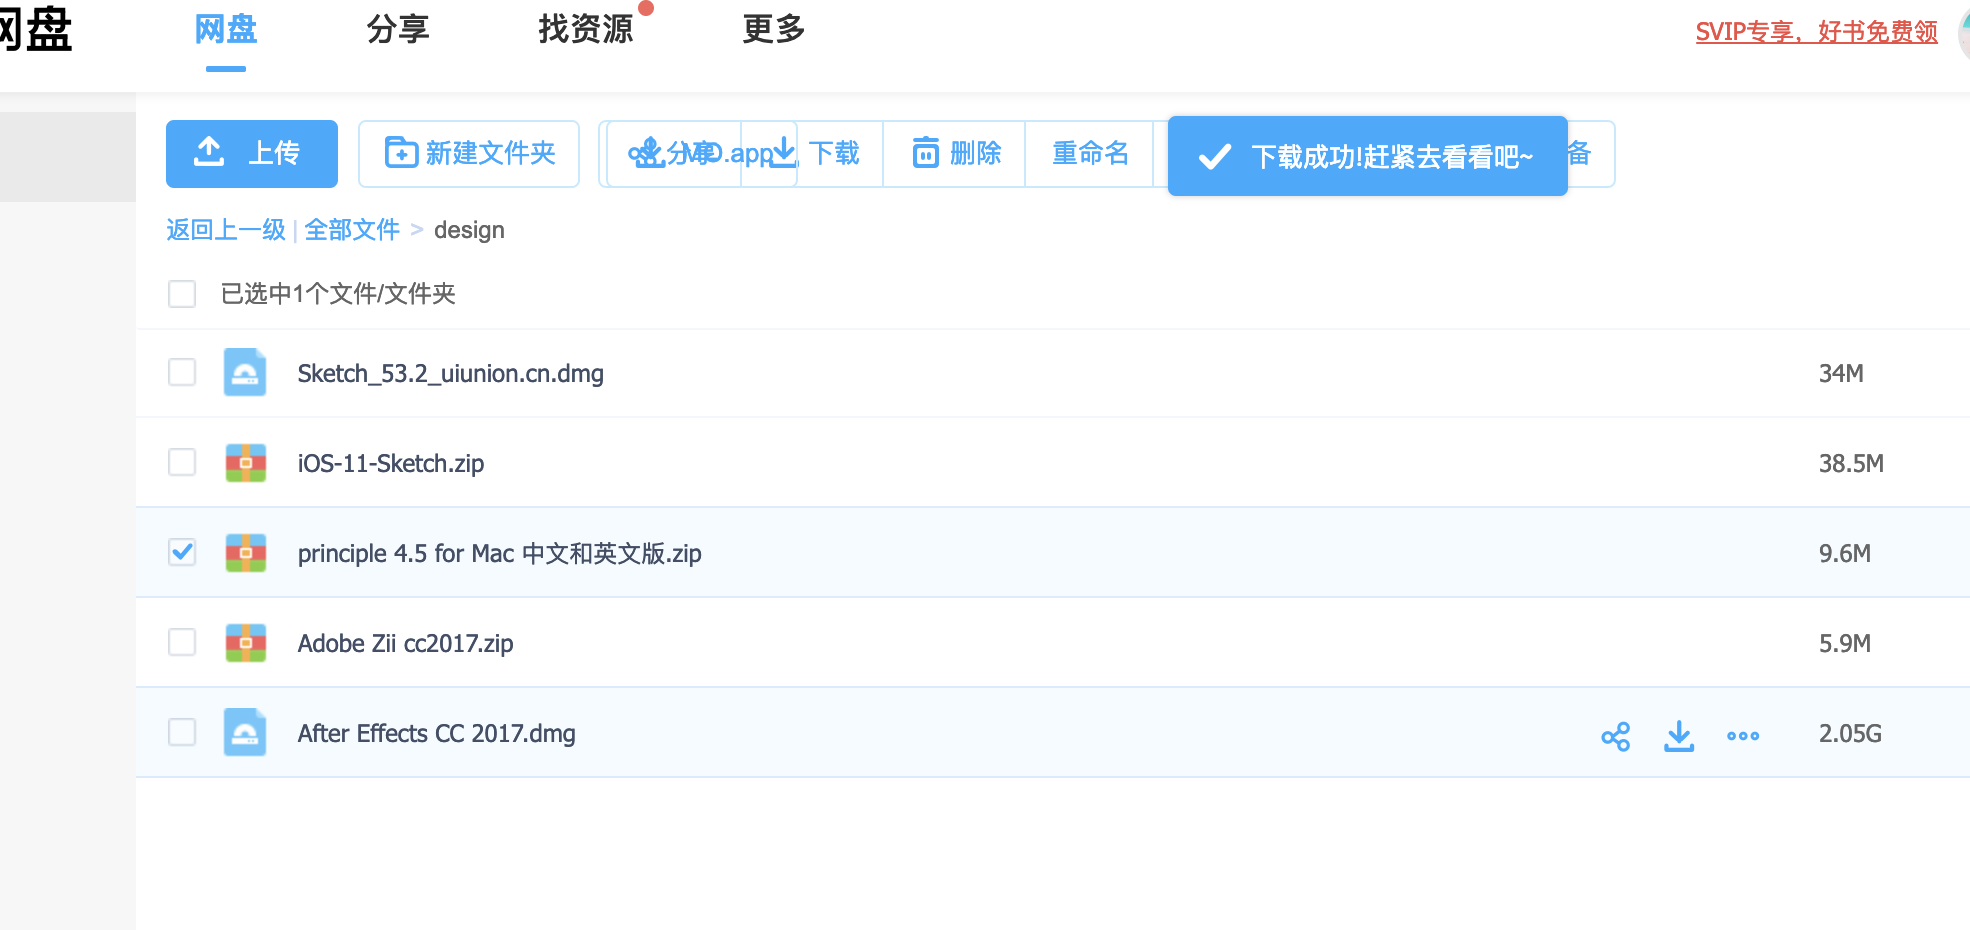Click the iOS-11-Sketch.zip archive icon
This screenshot has height=930, width=1970.
(x=245, y=463)
